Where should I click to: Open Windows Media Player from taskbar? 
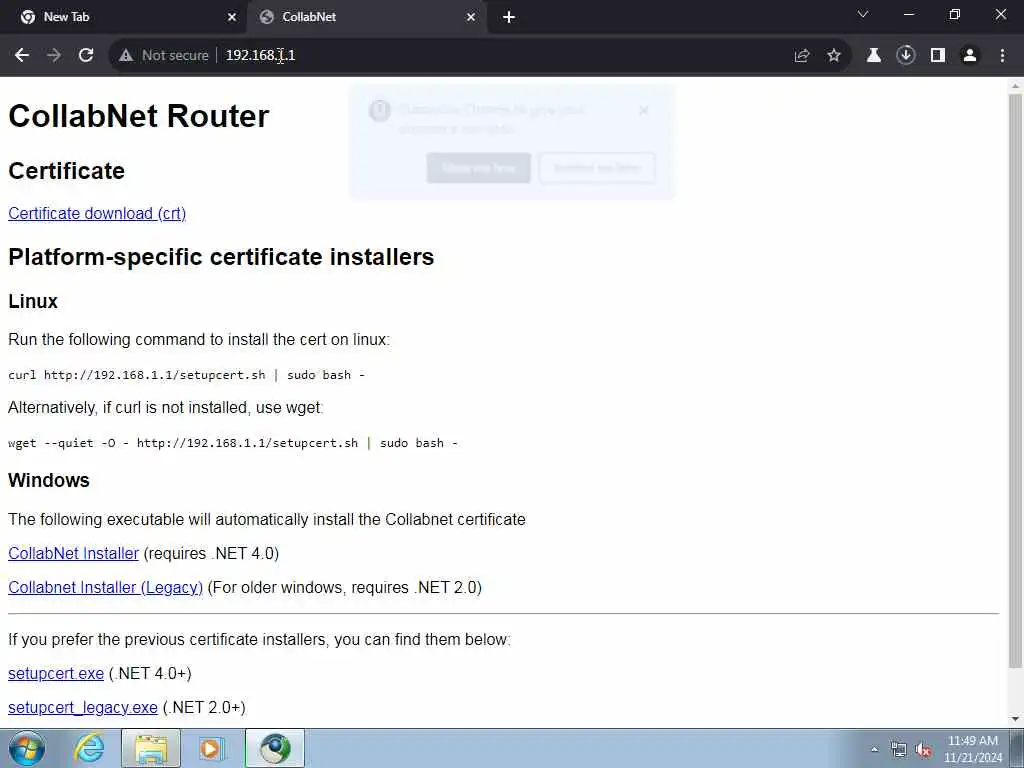coord(211,748)
